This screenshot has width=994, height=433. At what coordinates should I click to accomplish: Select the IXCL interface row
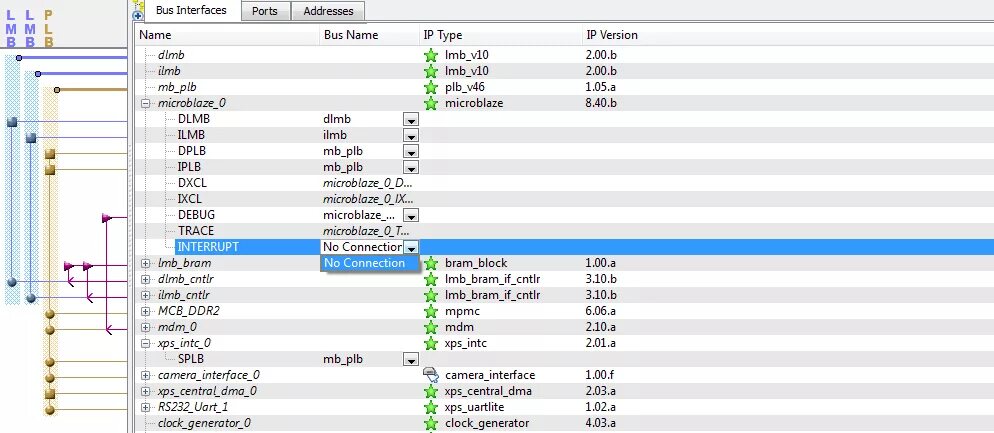point(564,199)
